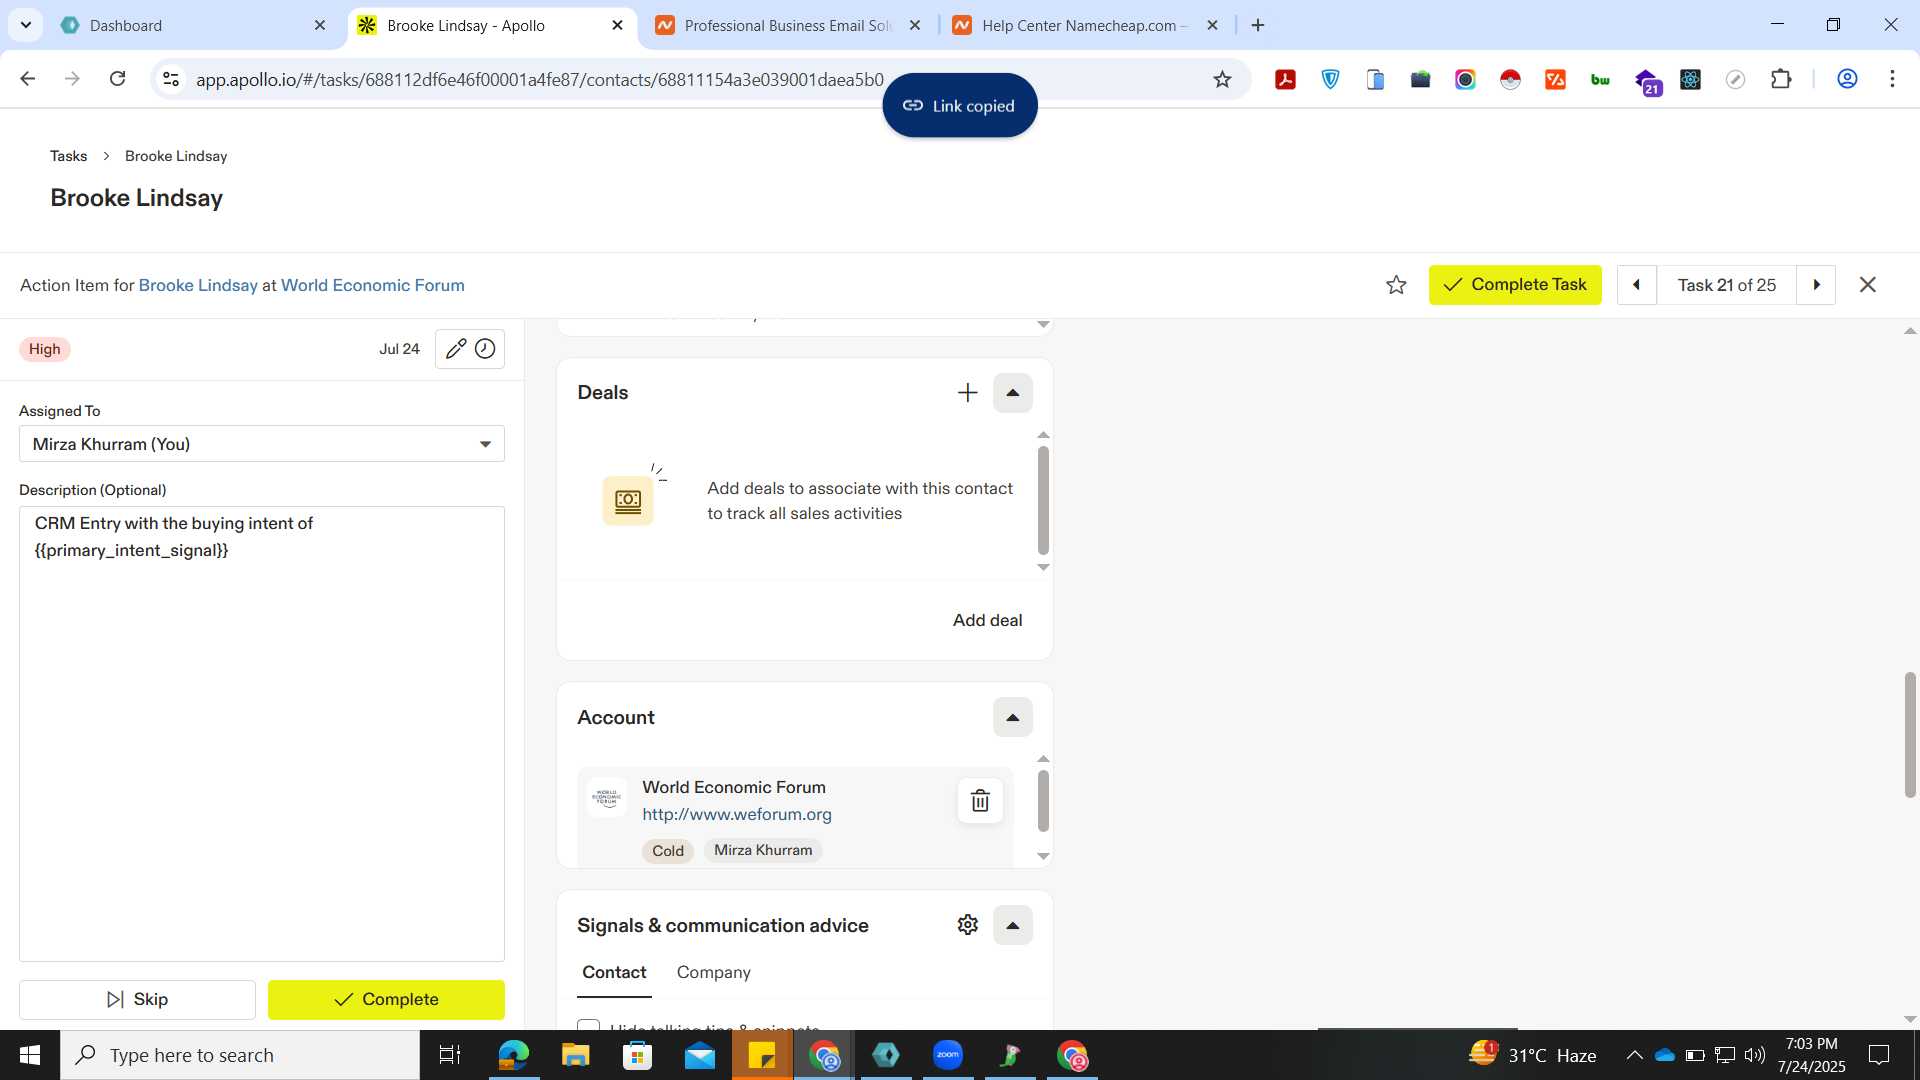Click the Mirza Khurram owner badge
Screen dimensions: 1920x1080
(763, 850)
